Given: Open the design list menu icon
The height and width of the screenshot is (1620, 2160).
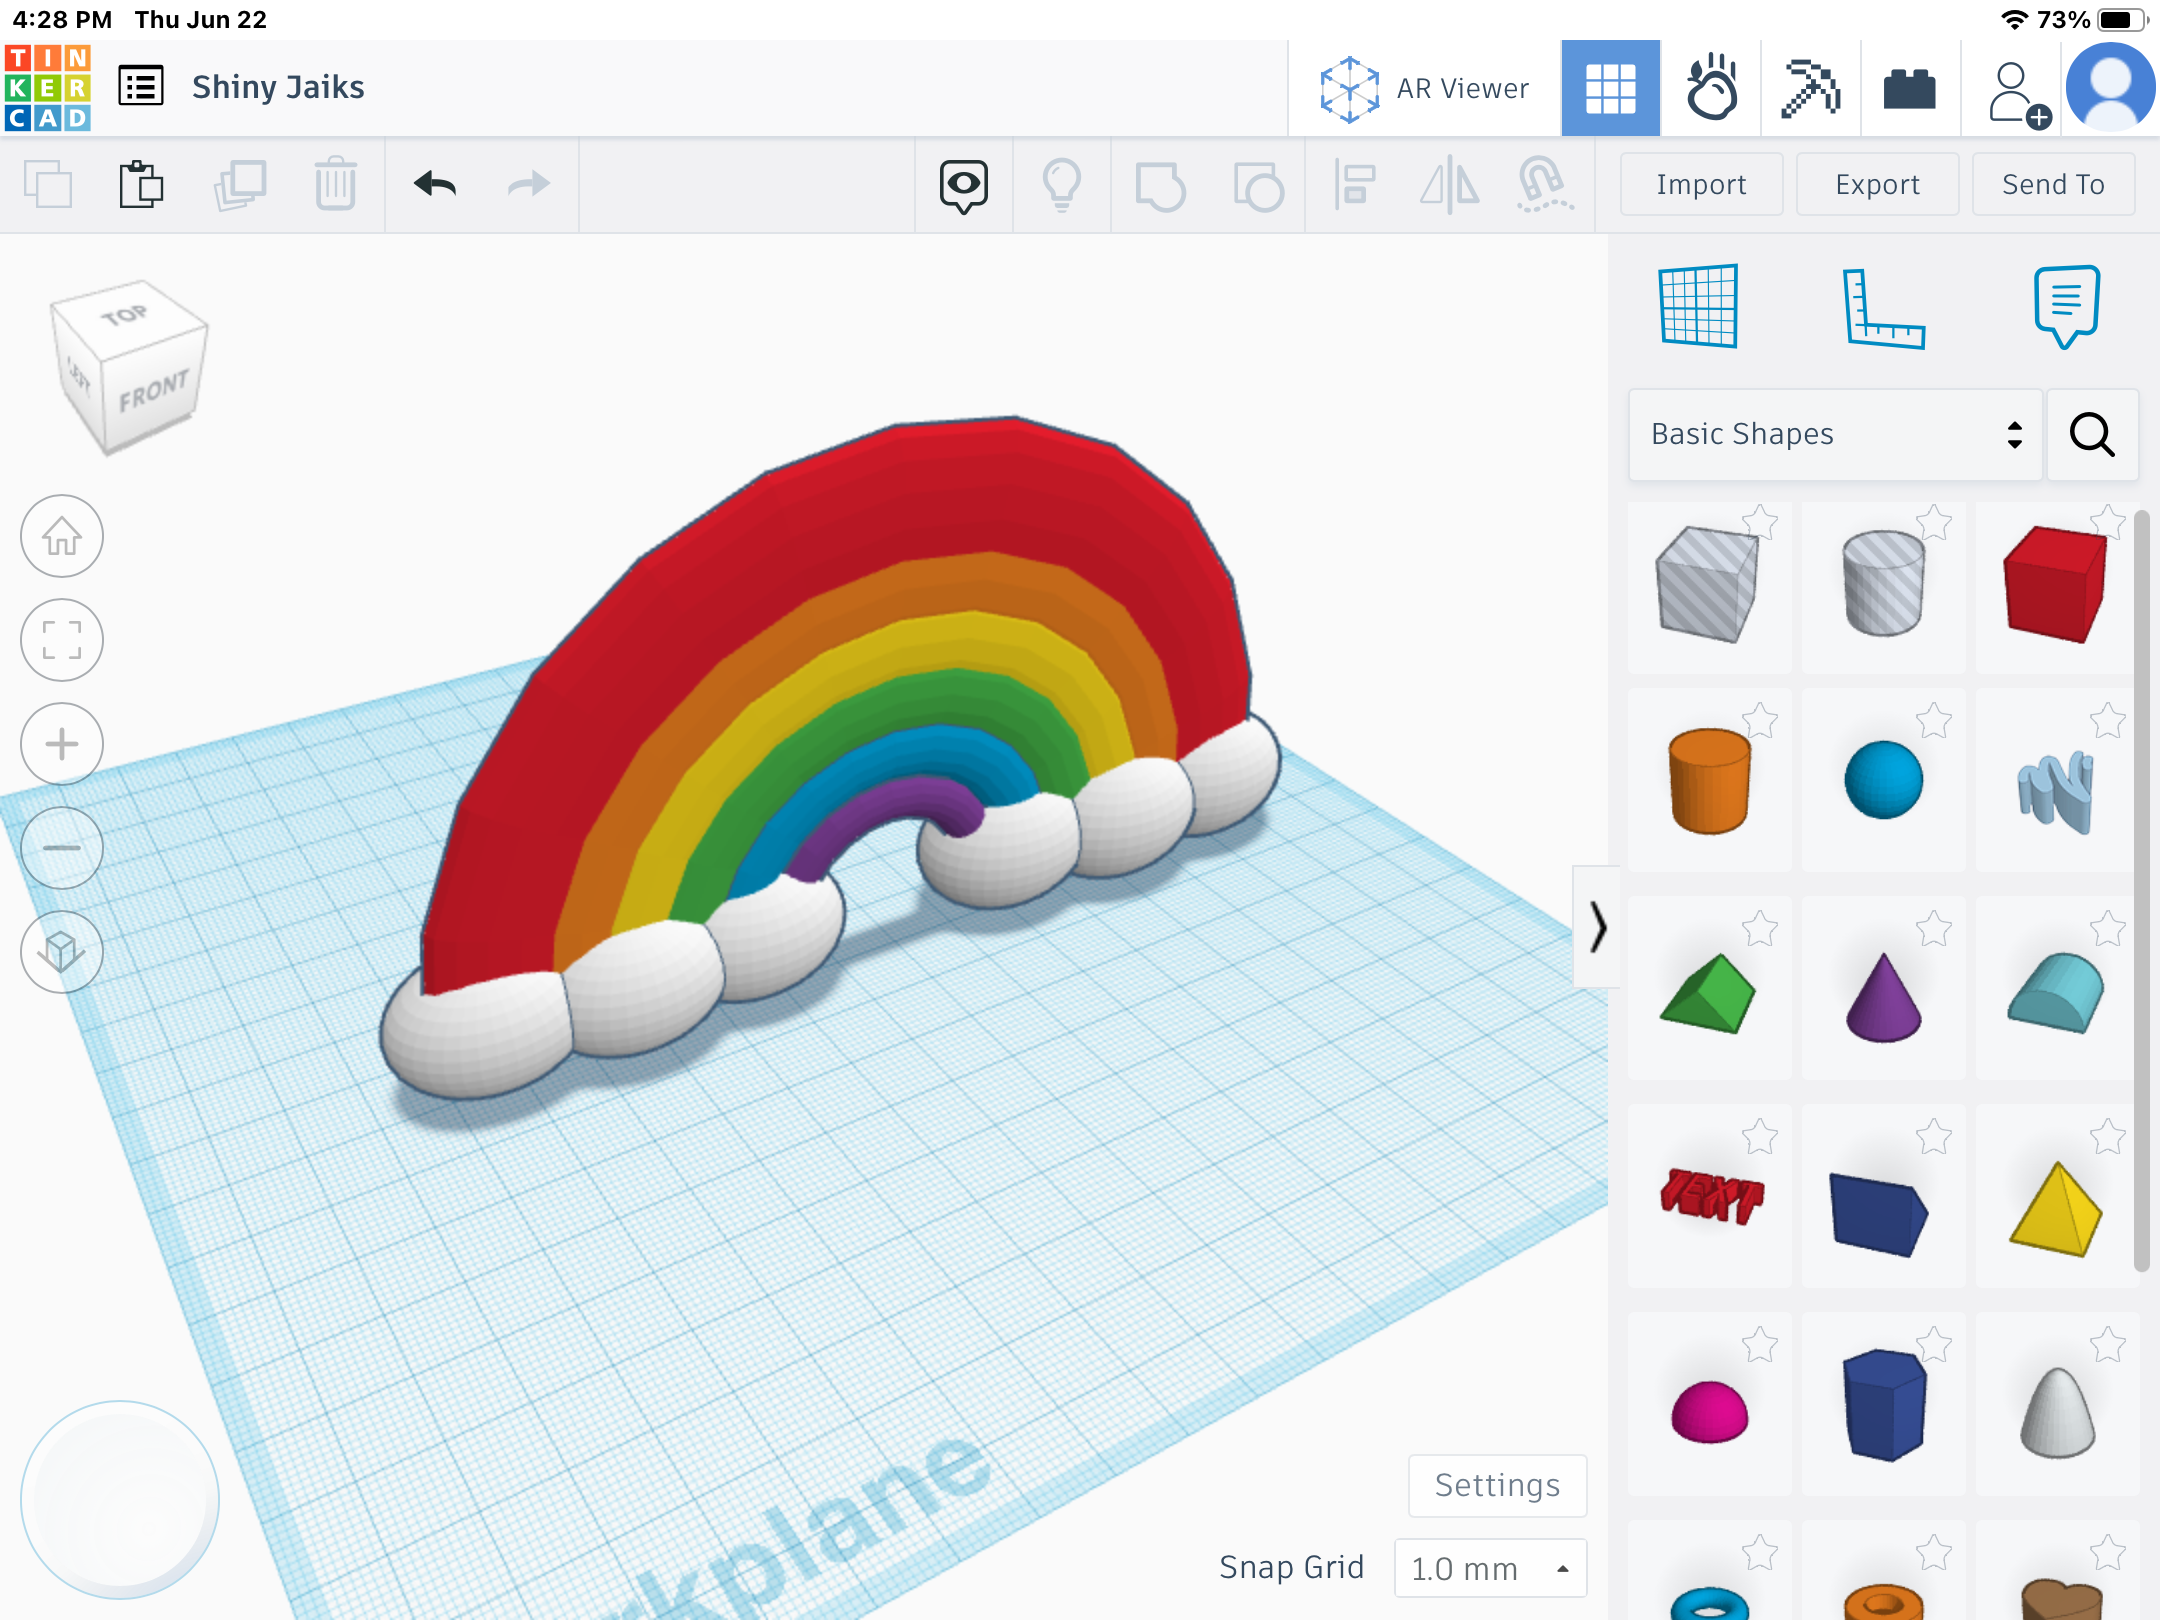Looking at the screenshot, I should coord(141,86).
